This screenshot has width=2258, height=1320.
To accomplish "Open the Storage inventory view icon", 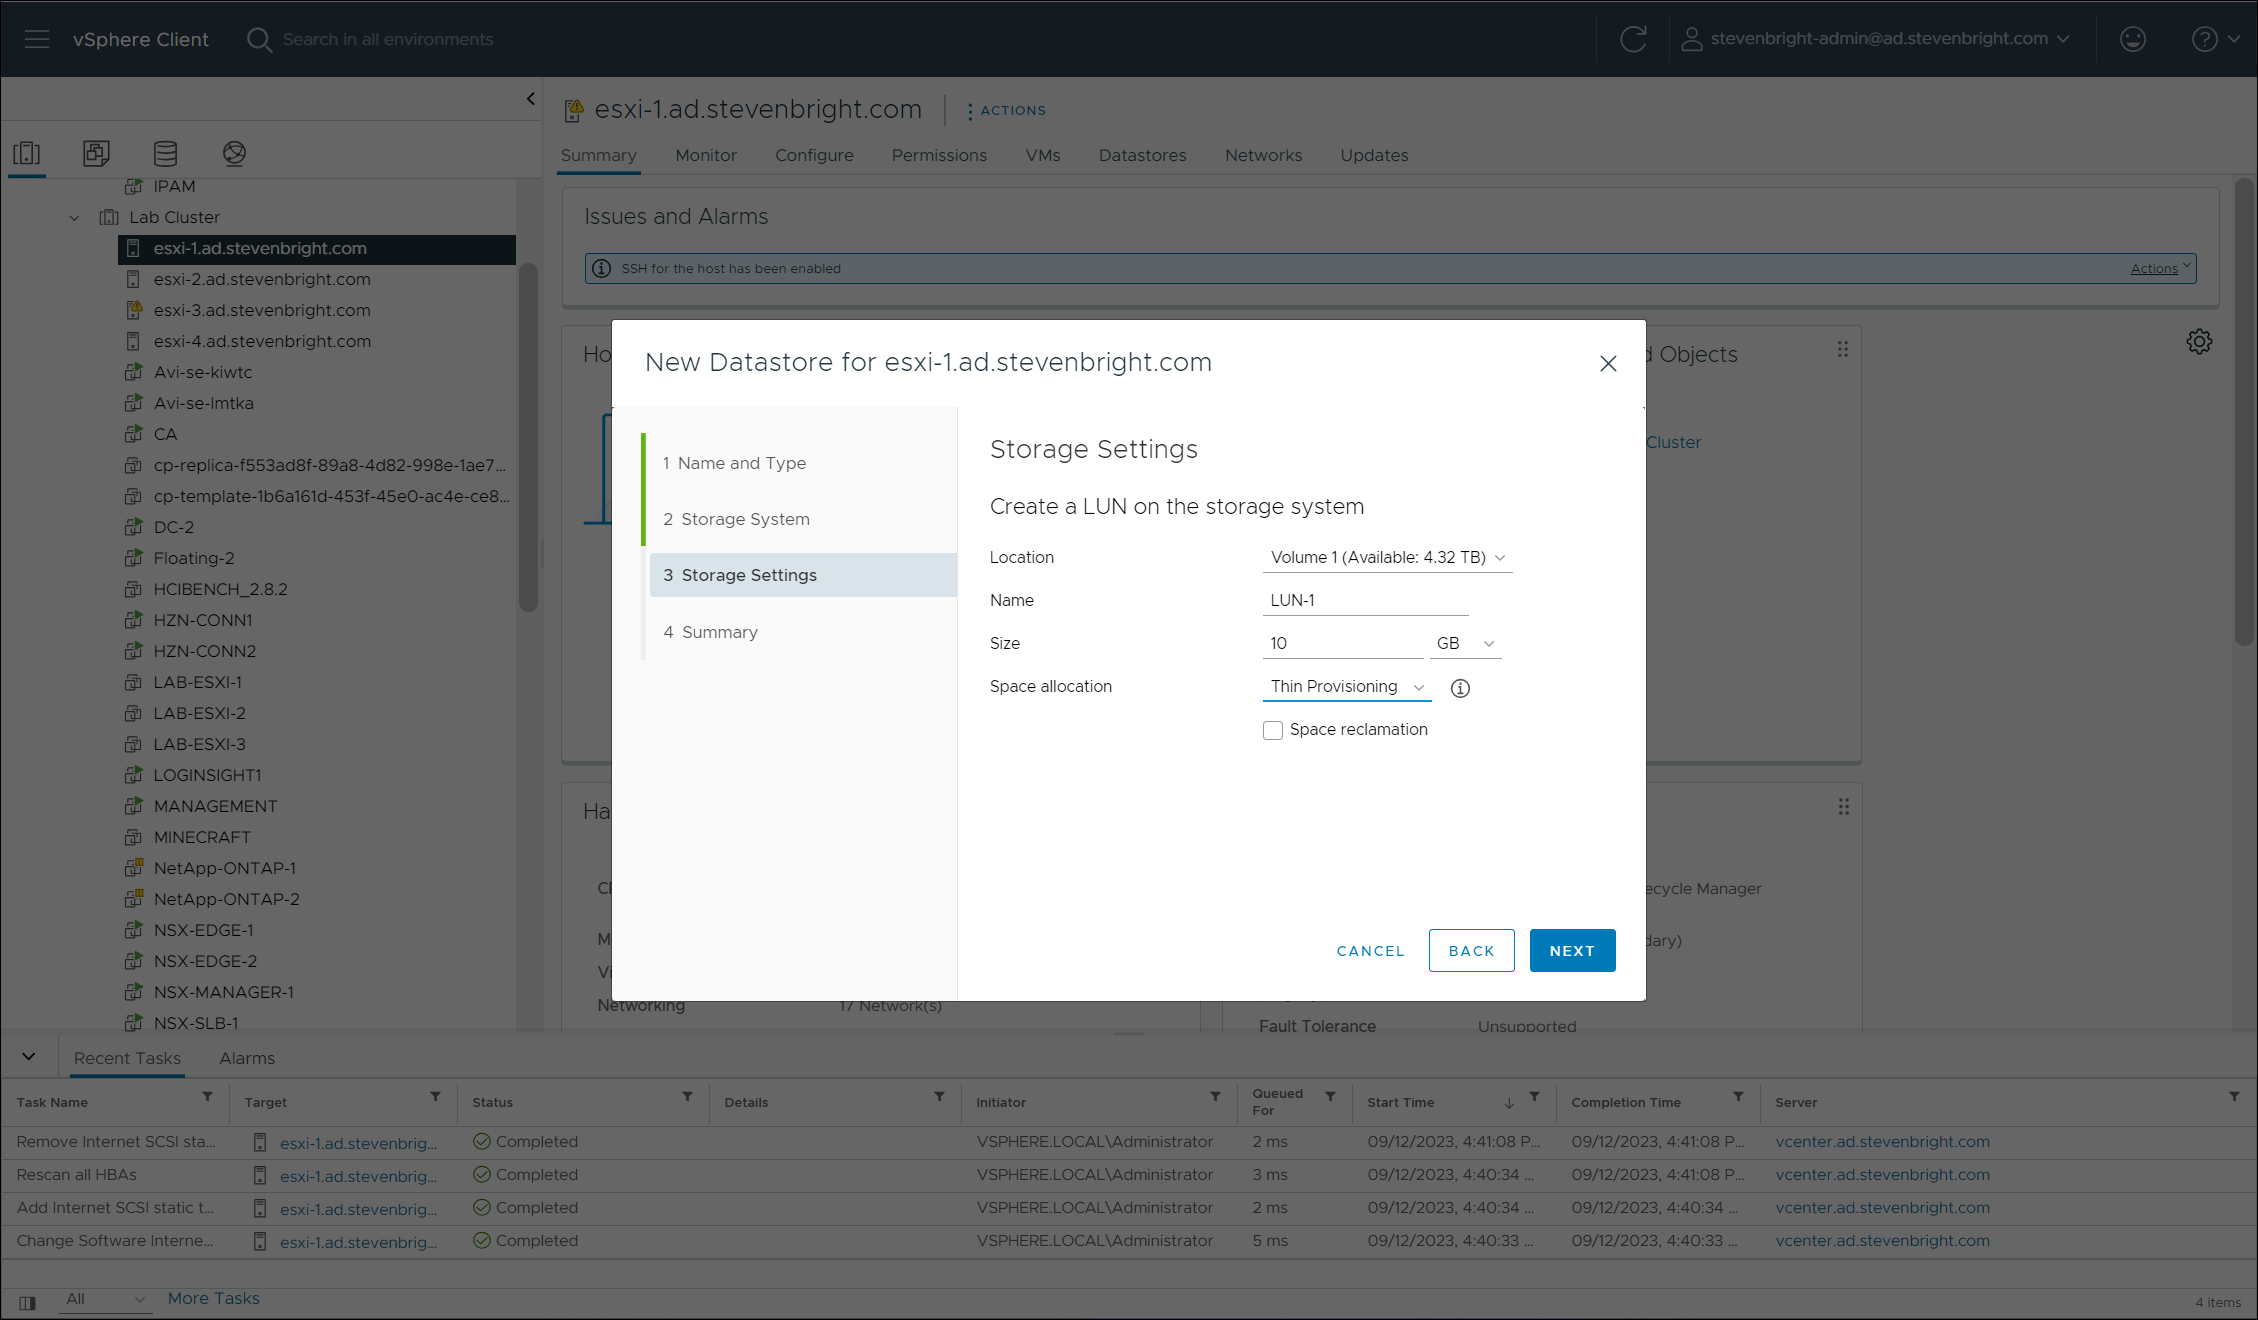I will [165, 153].
